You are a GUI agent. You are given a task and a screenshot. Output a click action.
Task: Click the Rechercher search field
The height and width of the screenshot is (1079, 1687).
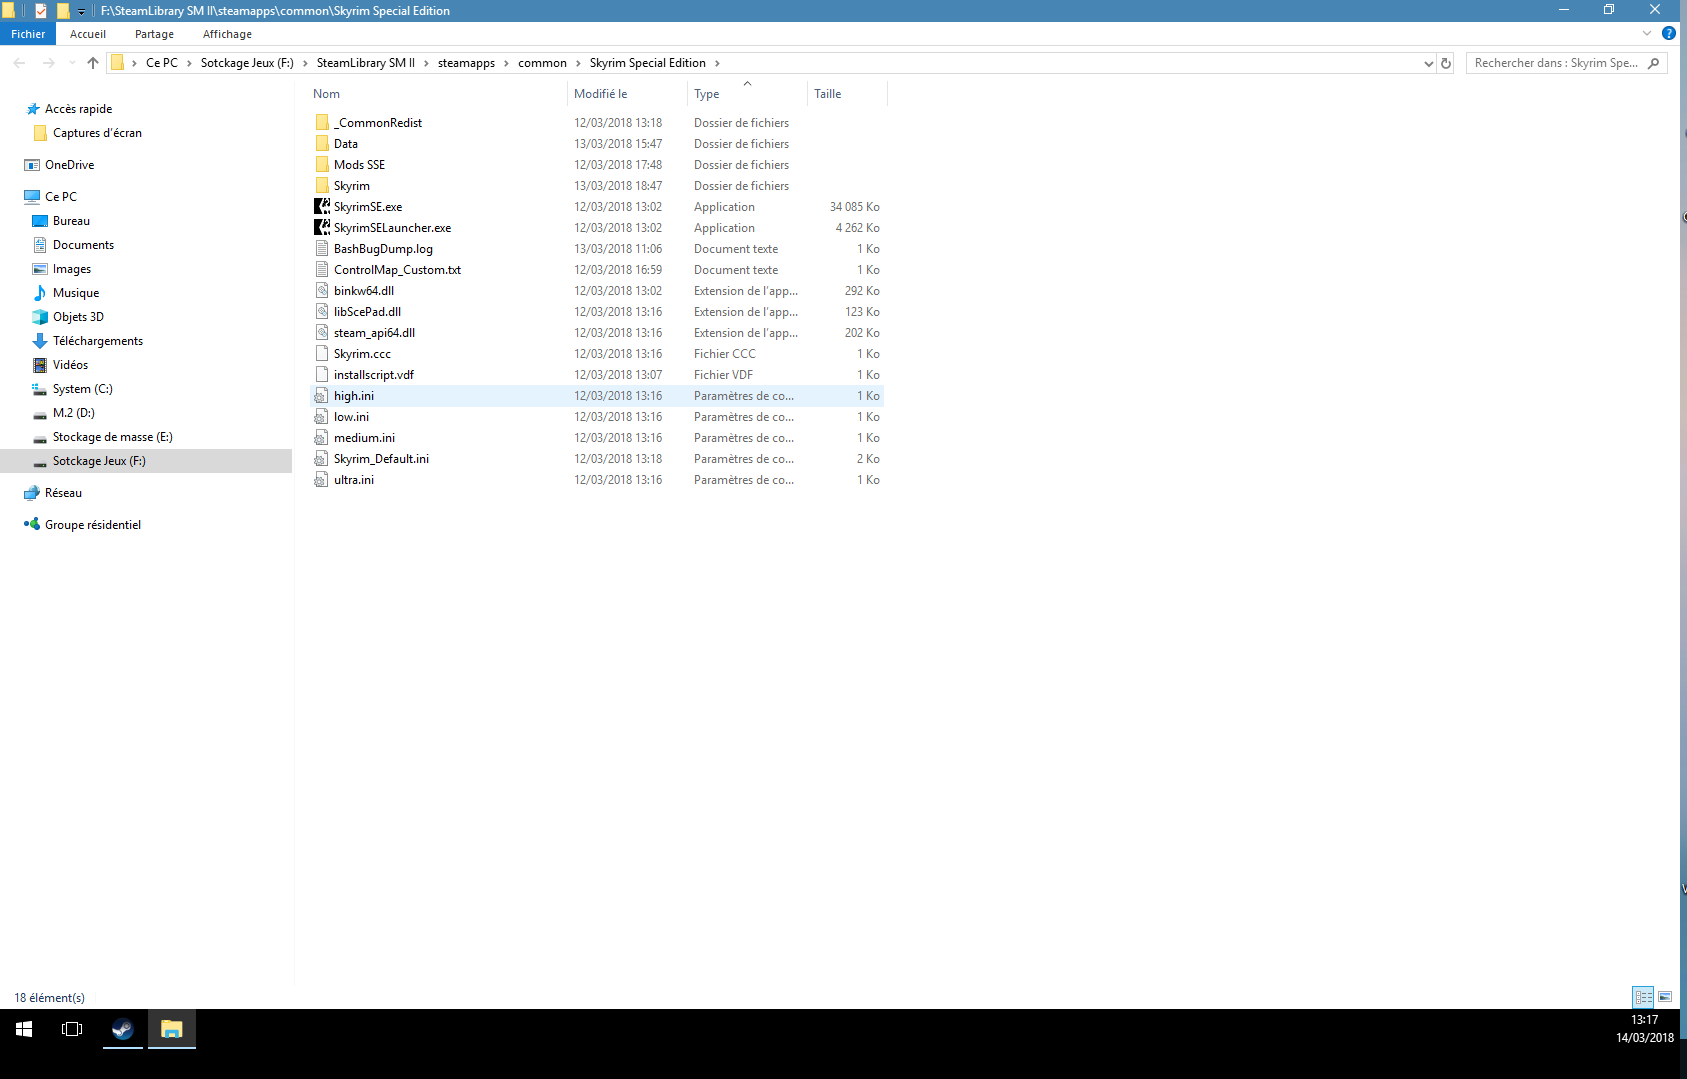coord(1555,63)
